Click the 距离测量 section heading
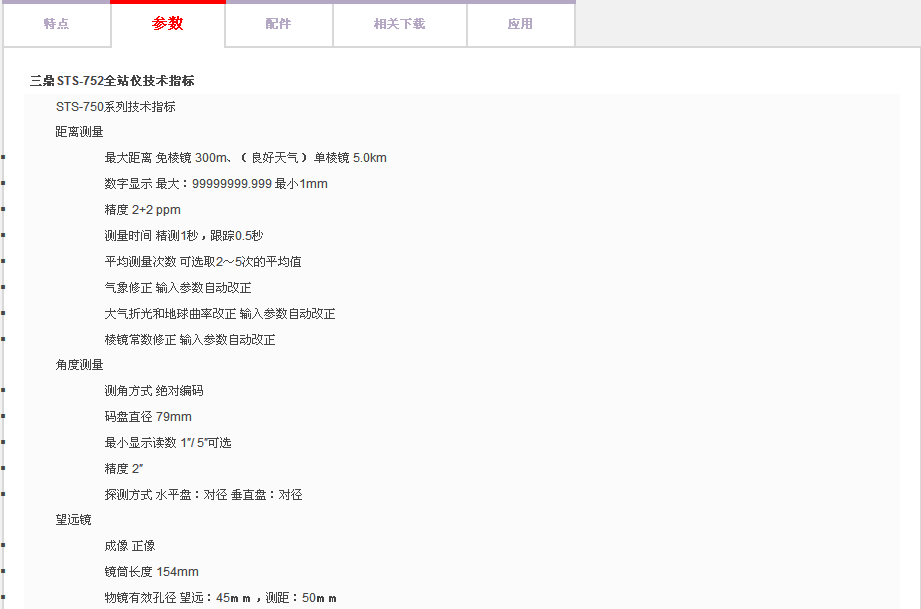921x609 pixels. [79, 132]
